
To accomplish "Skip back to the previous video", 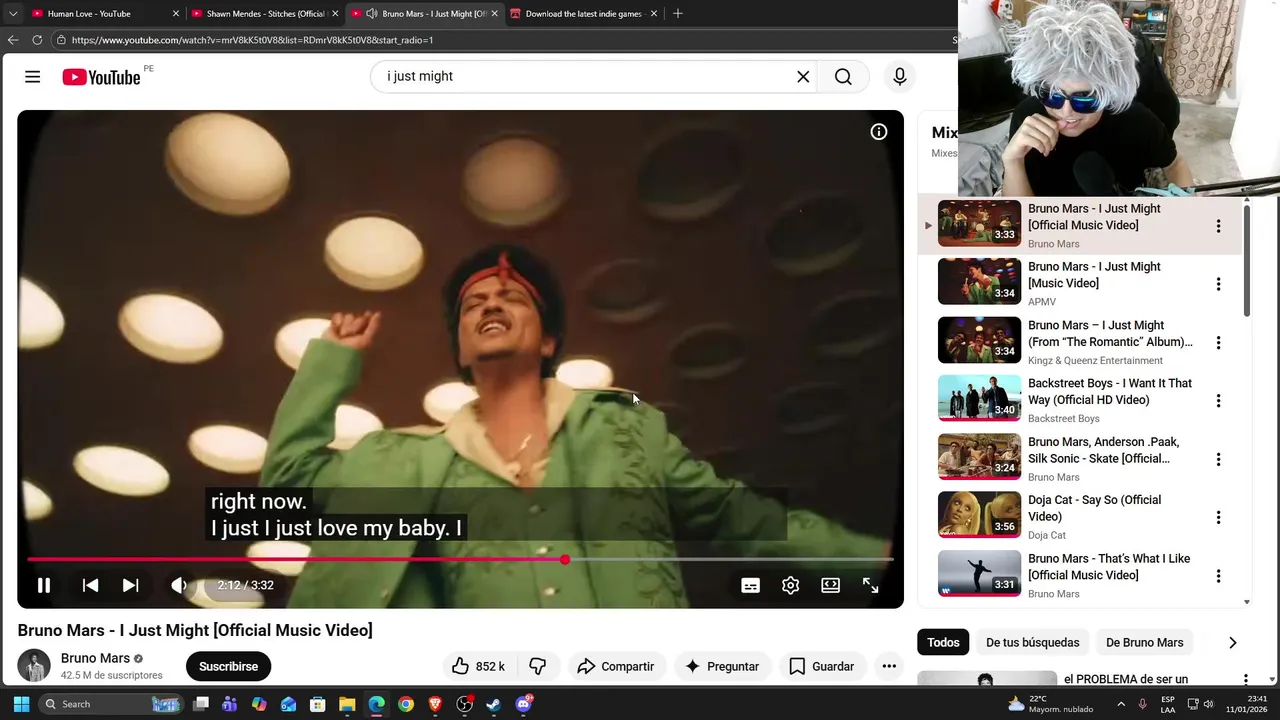I will click(90, 585).
